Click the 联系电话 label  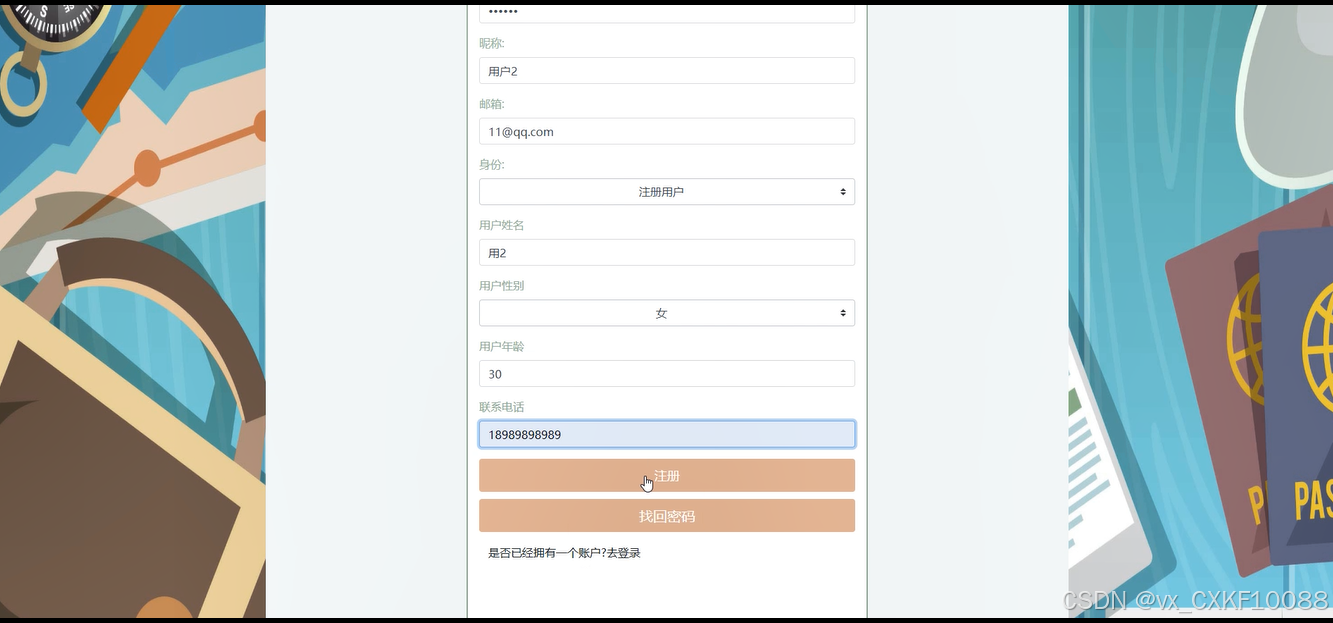pos(502,407)
